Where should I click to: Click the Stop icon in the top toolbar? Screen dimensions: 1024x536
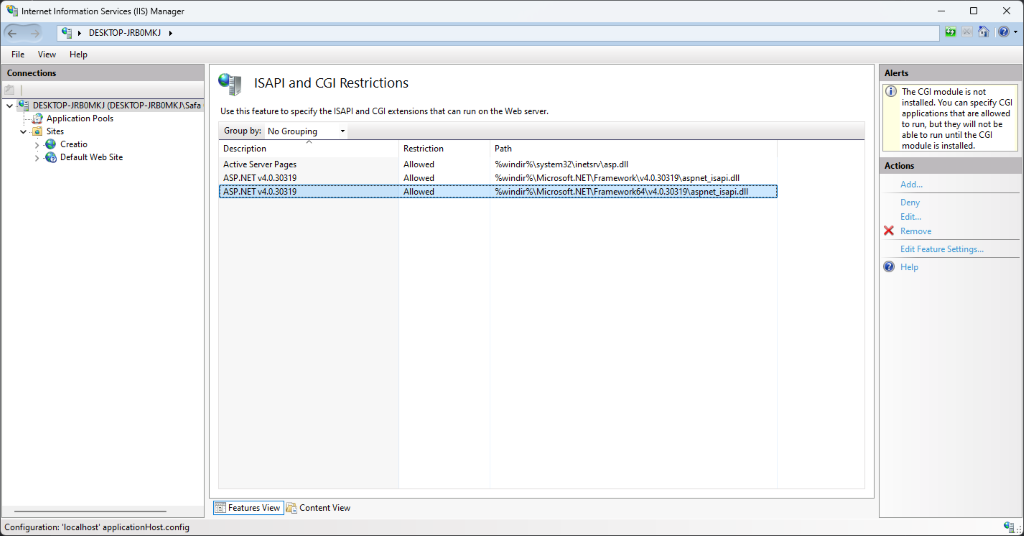click(x=967, y=32)
